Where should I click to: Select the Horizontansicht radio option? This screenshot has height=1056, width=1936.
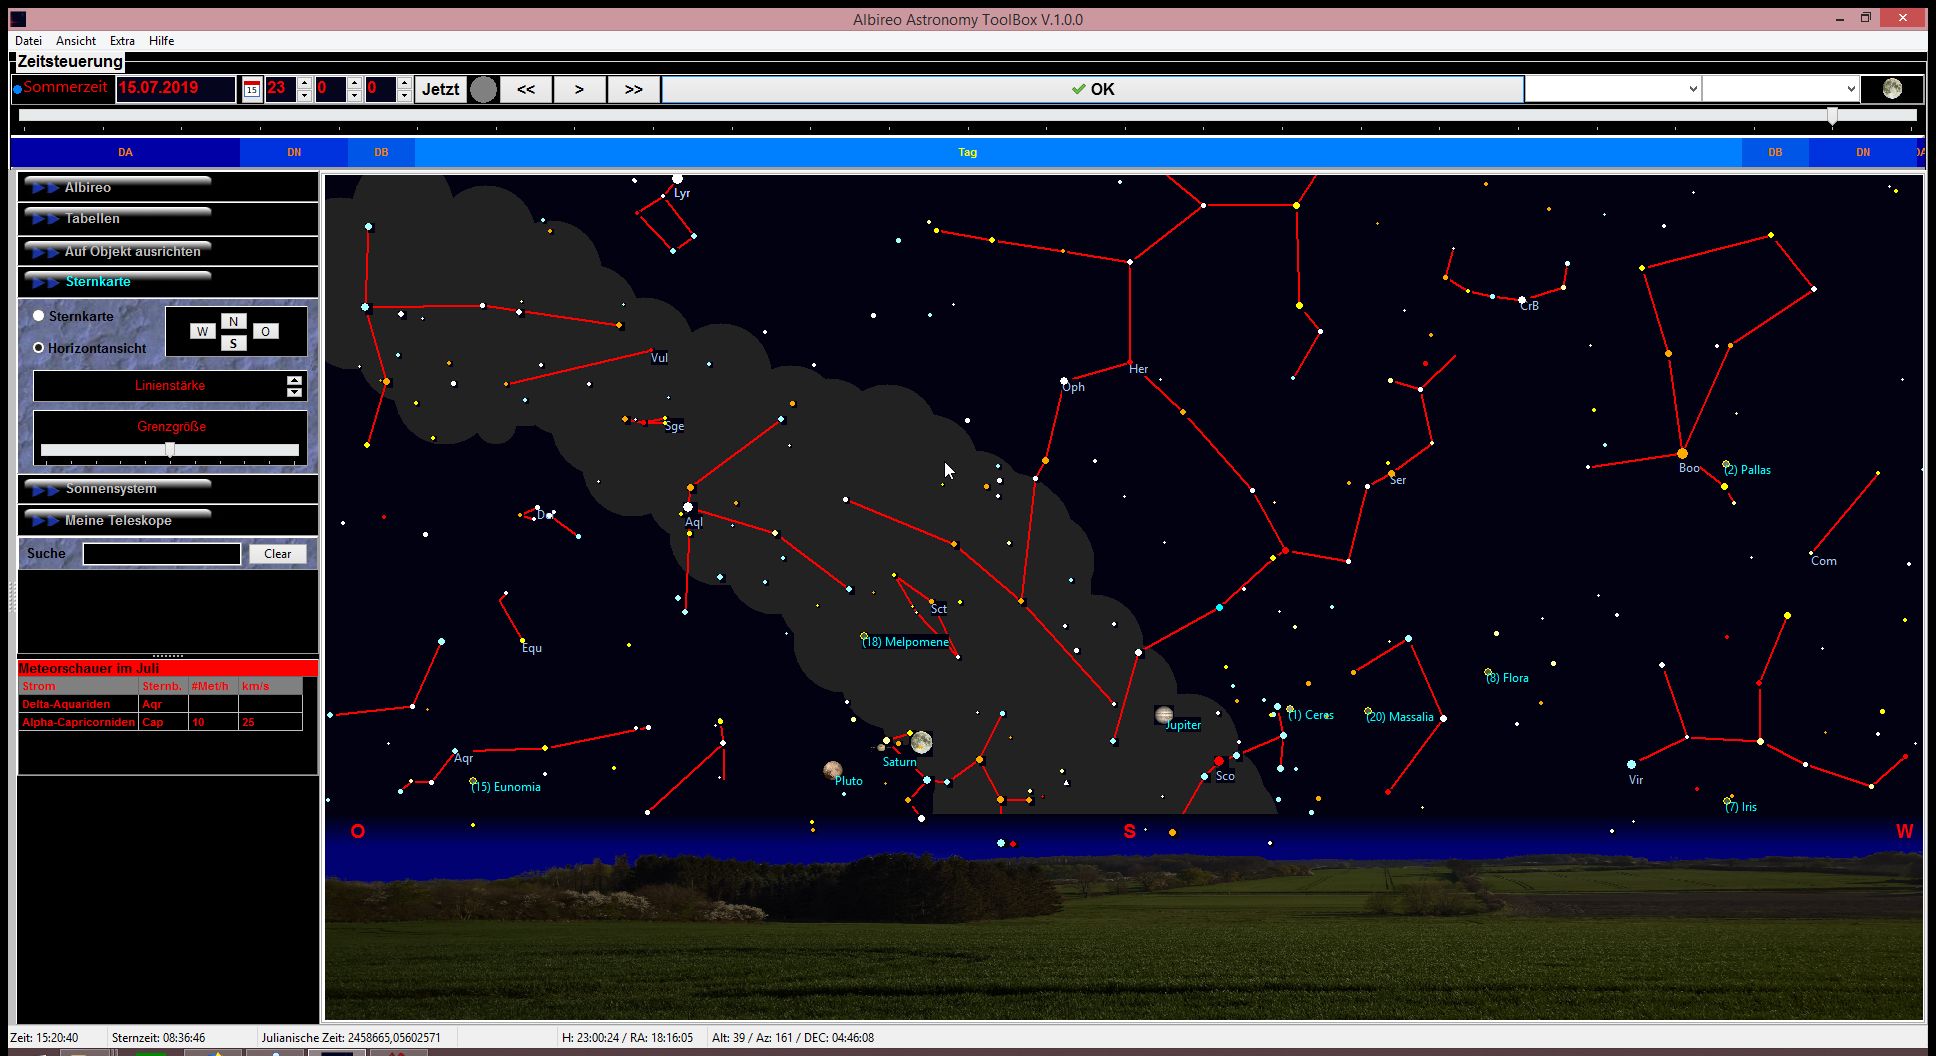[x=39, y=348]
